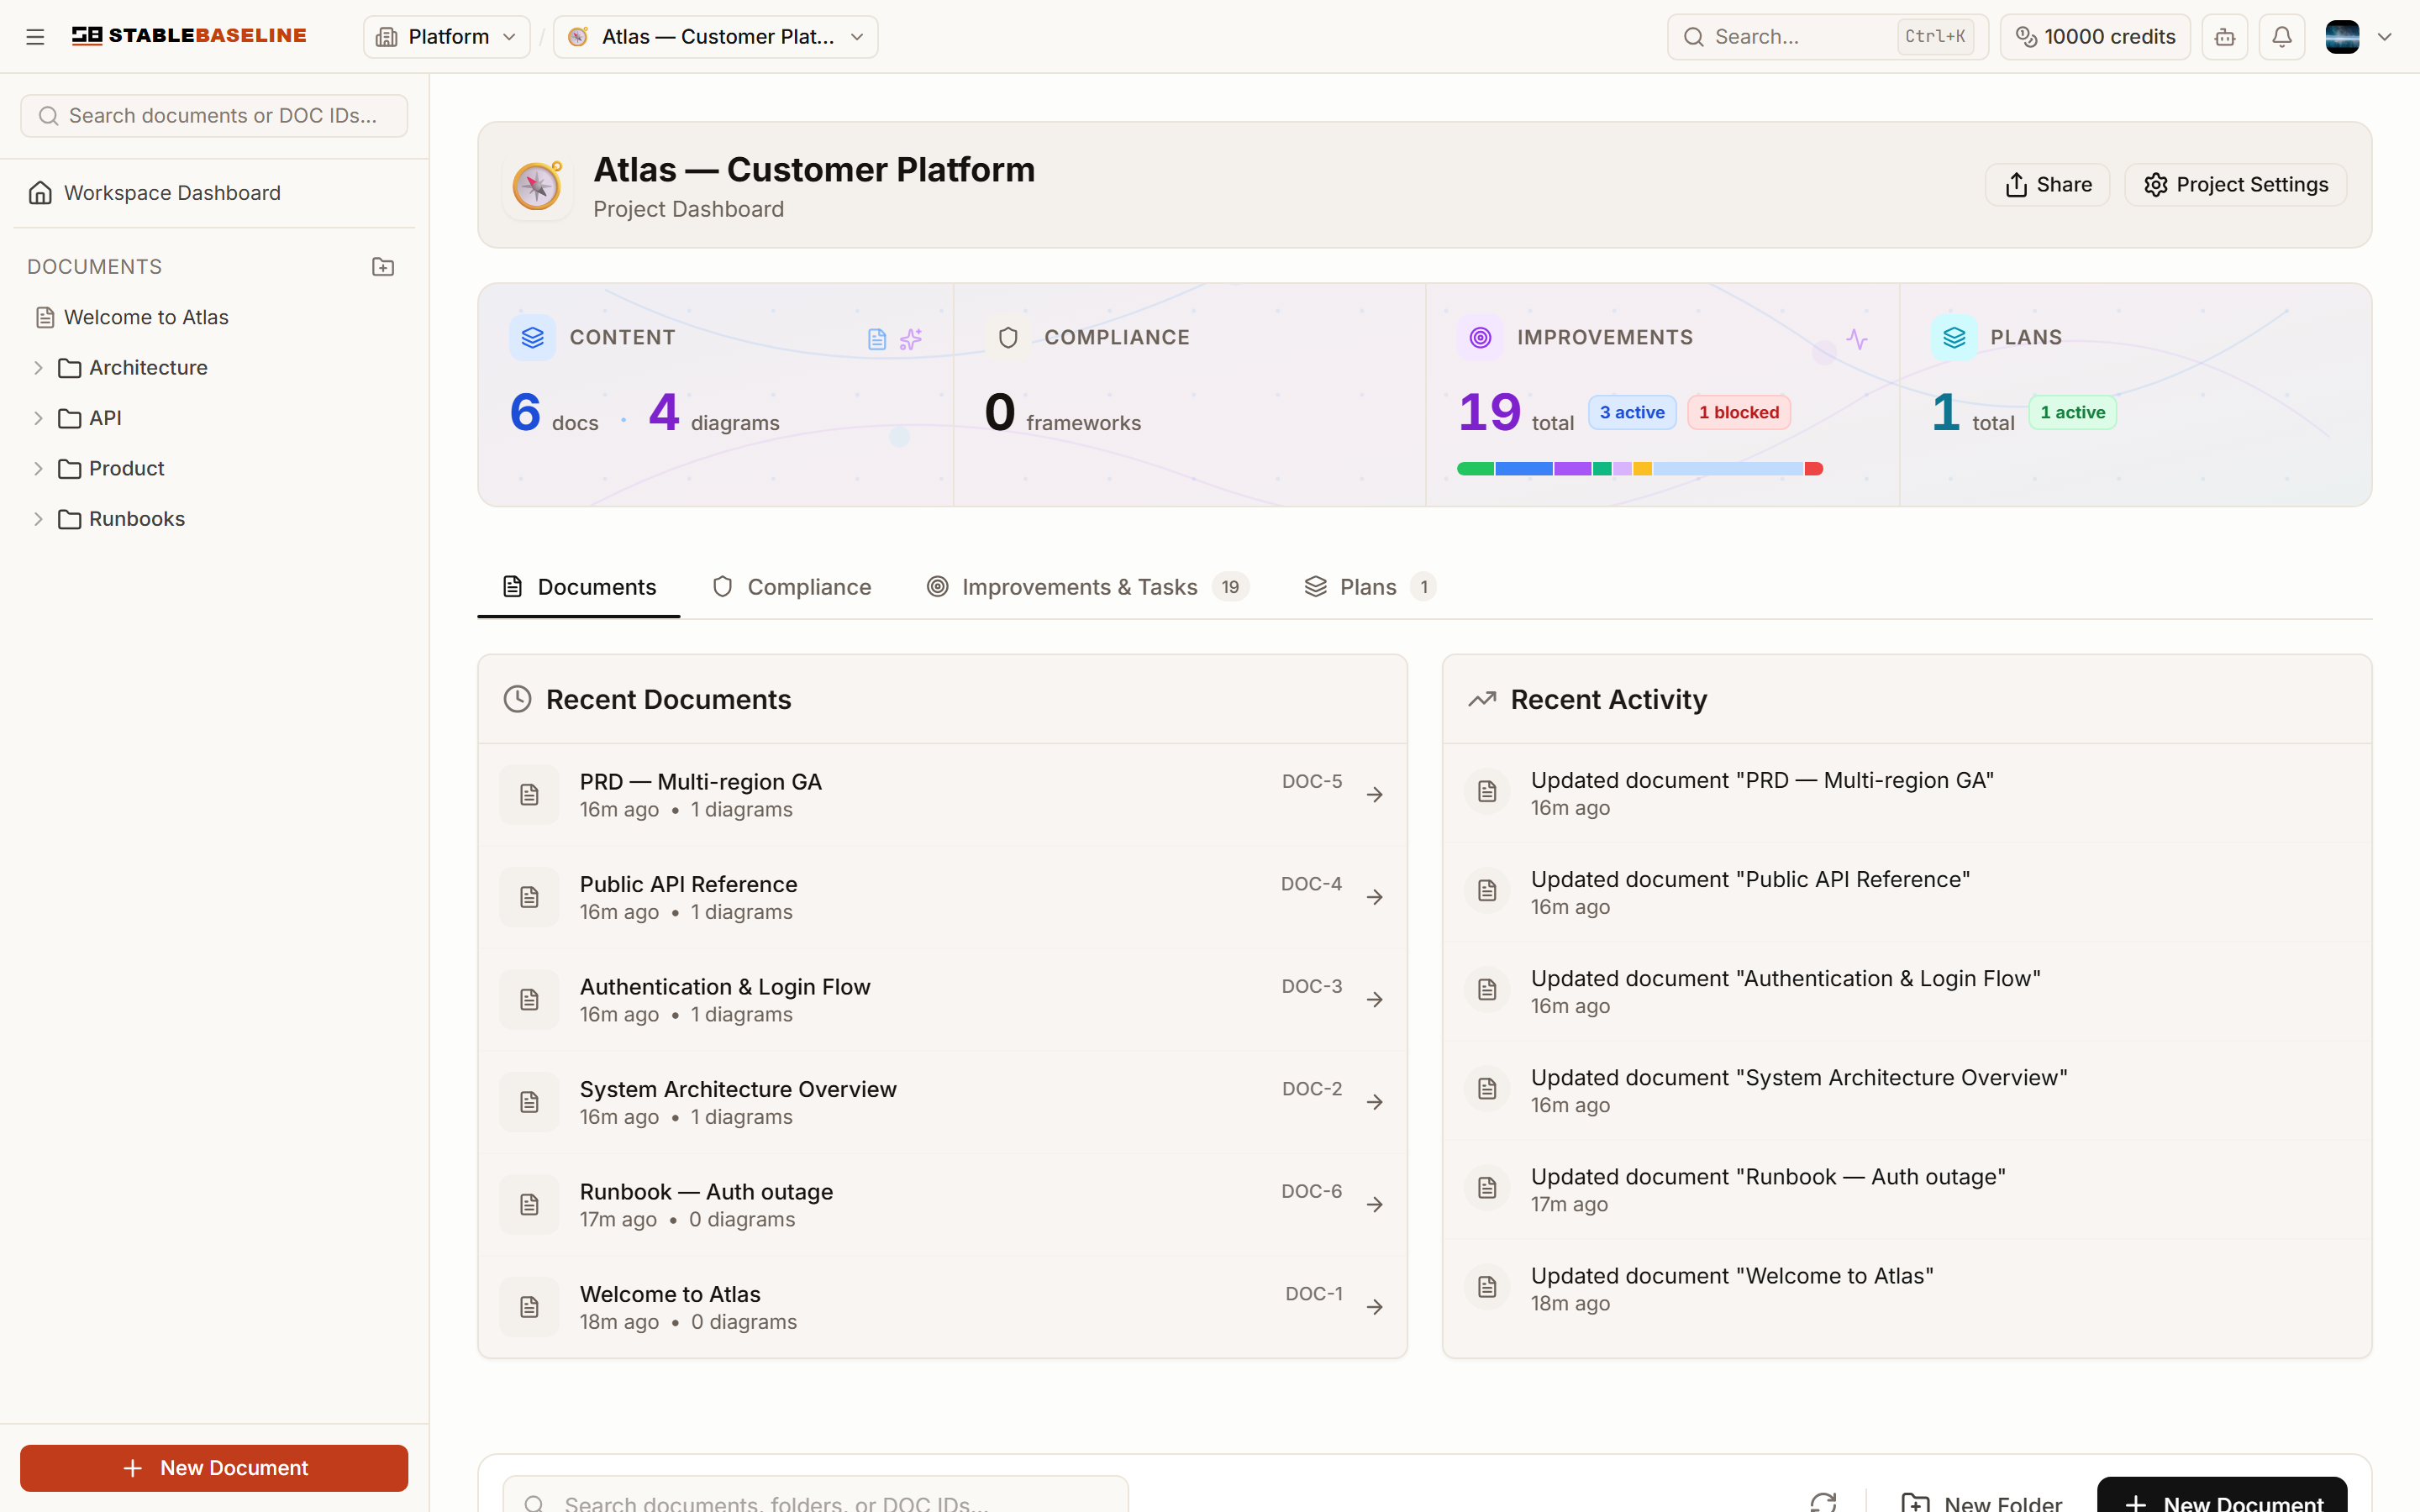Click document icon of Runbook — Auth outage
Viewport: 2420px width, 1512px height.
point(529,1204)
